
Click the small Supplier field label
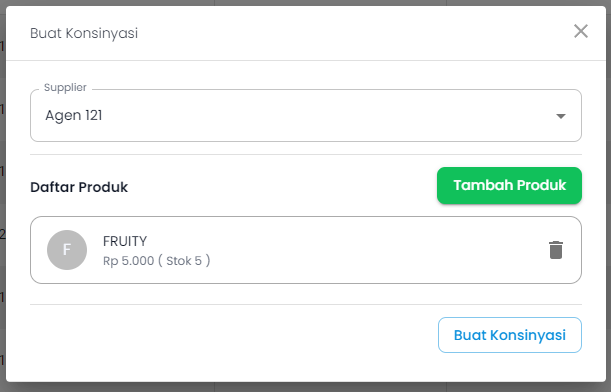(x=65, y=87)
